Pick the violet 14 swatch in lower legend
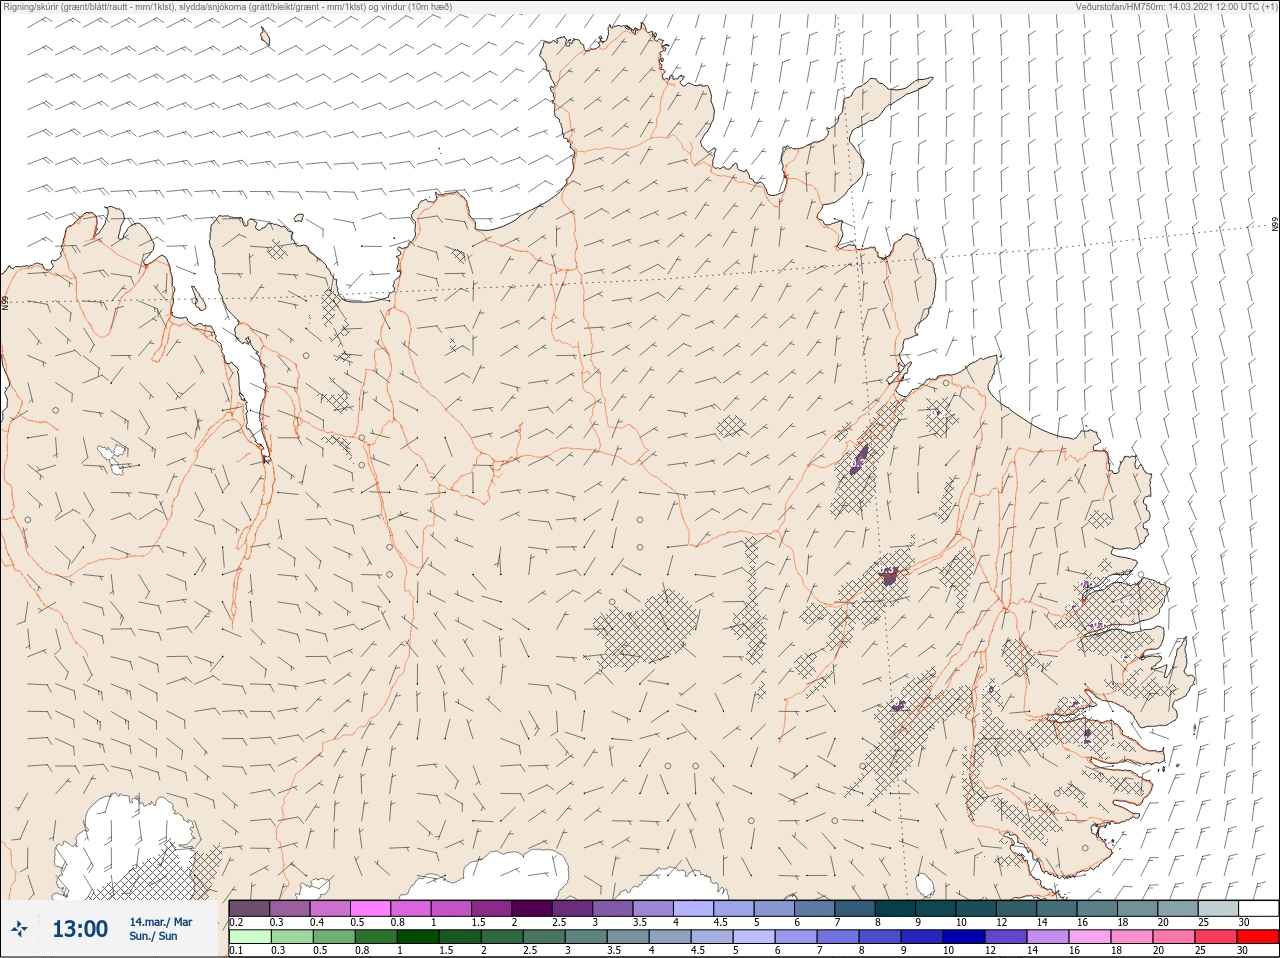 coord(1048,937)
